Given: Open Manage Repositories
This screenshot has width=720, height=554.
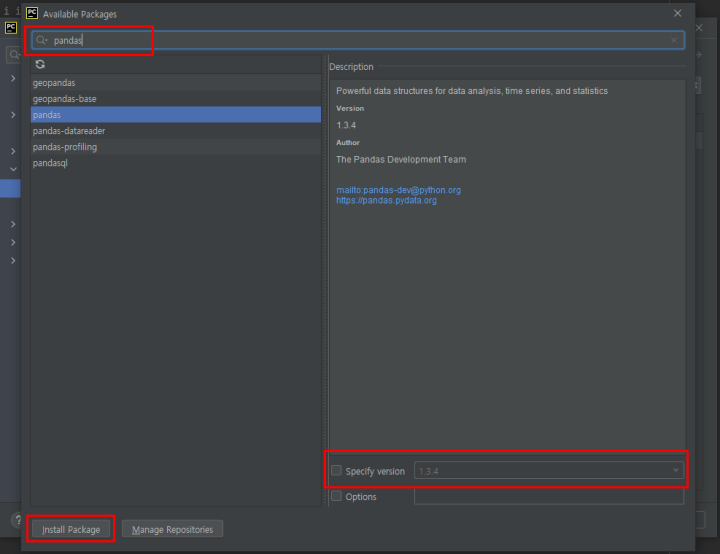Looking at the screenshot, I should (172, 529).
